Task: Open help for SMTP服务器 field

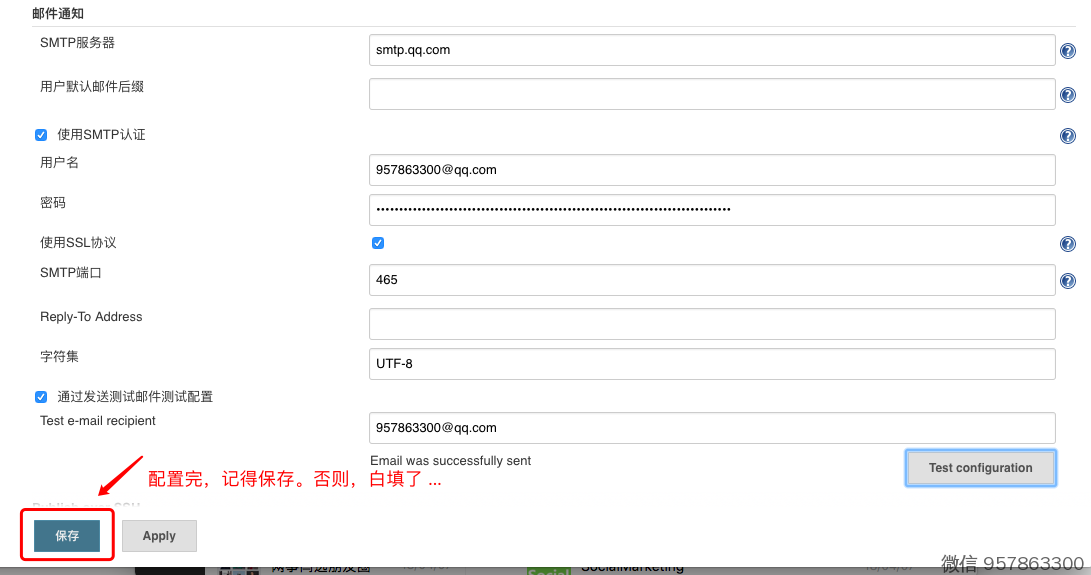Action: tap(1068, 51)
